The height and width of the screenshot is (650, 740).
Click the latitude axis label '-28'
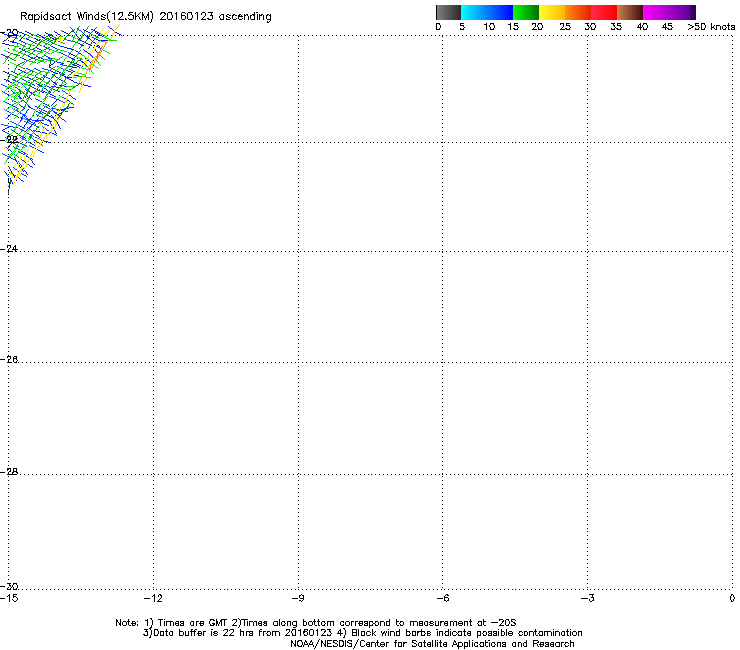(9, 472)
